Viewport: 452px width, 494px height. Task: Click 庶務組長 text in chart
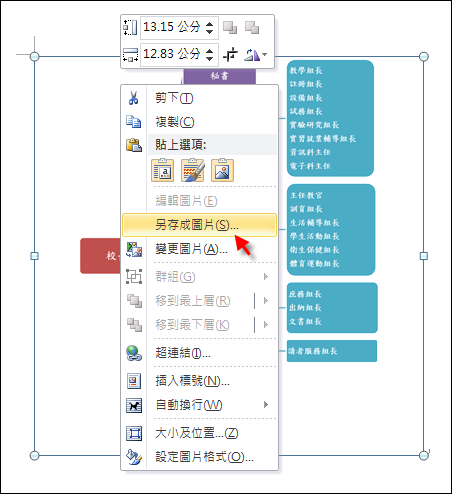coord(305,294)
